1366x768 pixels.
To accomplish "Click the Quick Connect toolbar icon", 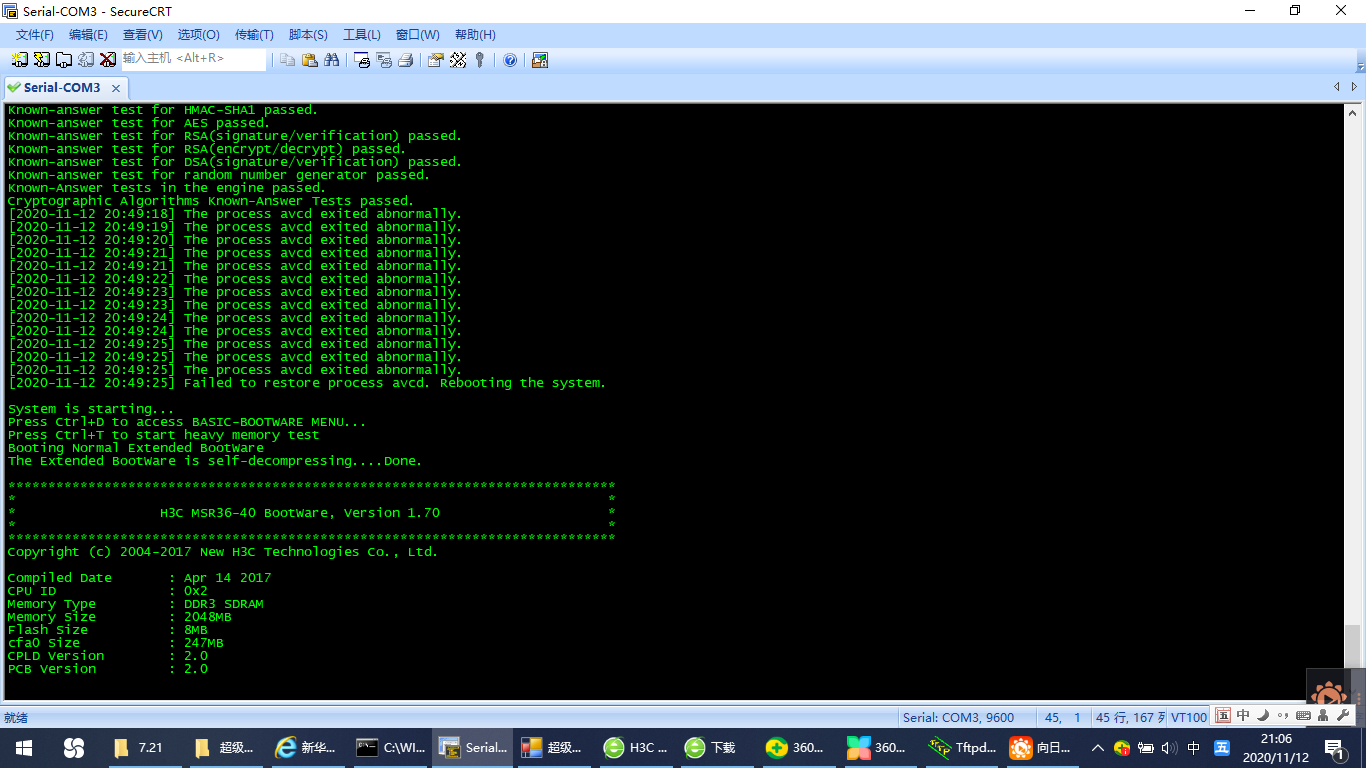I will 42,60.
